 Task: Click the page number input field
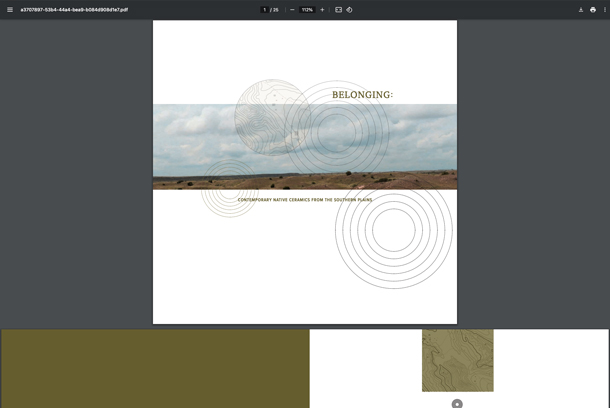(265, 10)
